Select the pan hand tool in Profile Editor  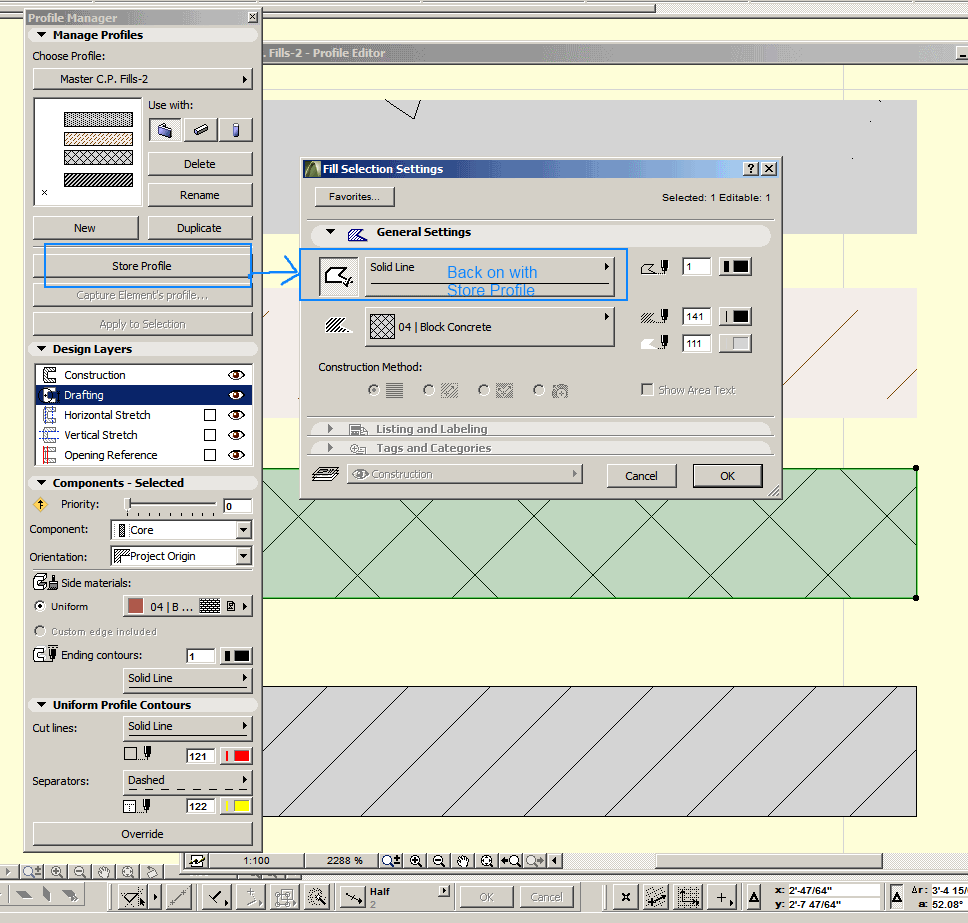[x=463, y=861]
